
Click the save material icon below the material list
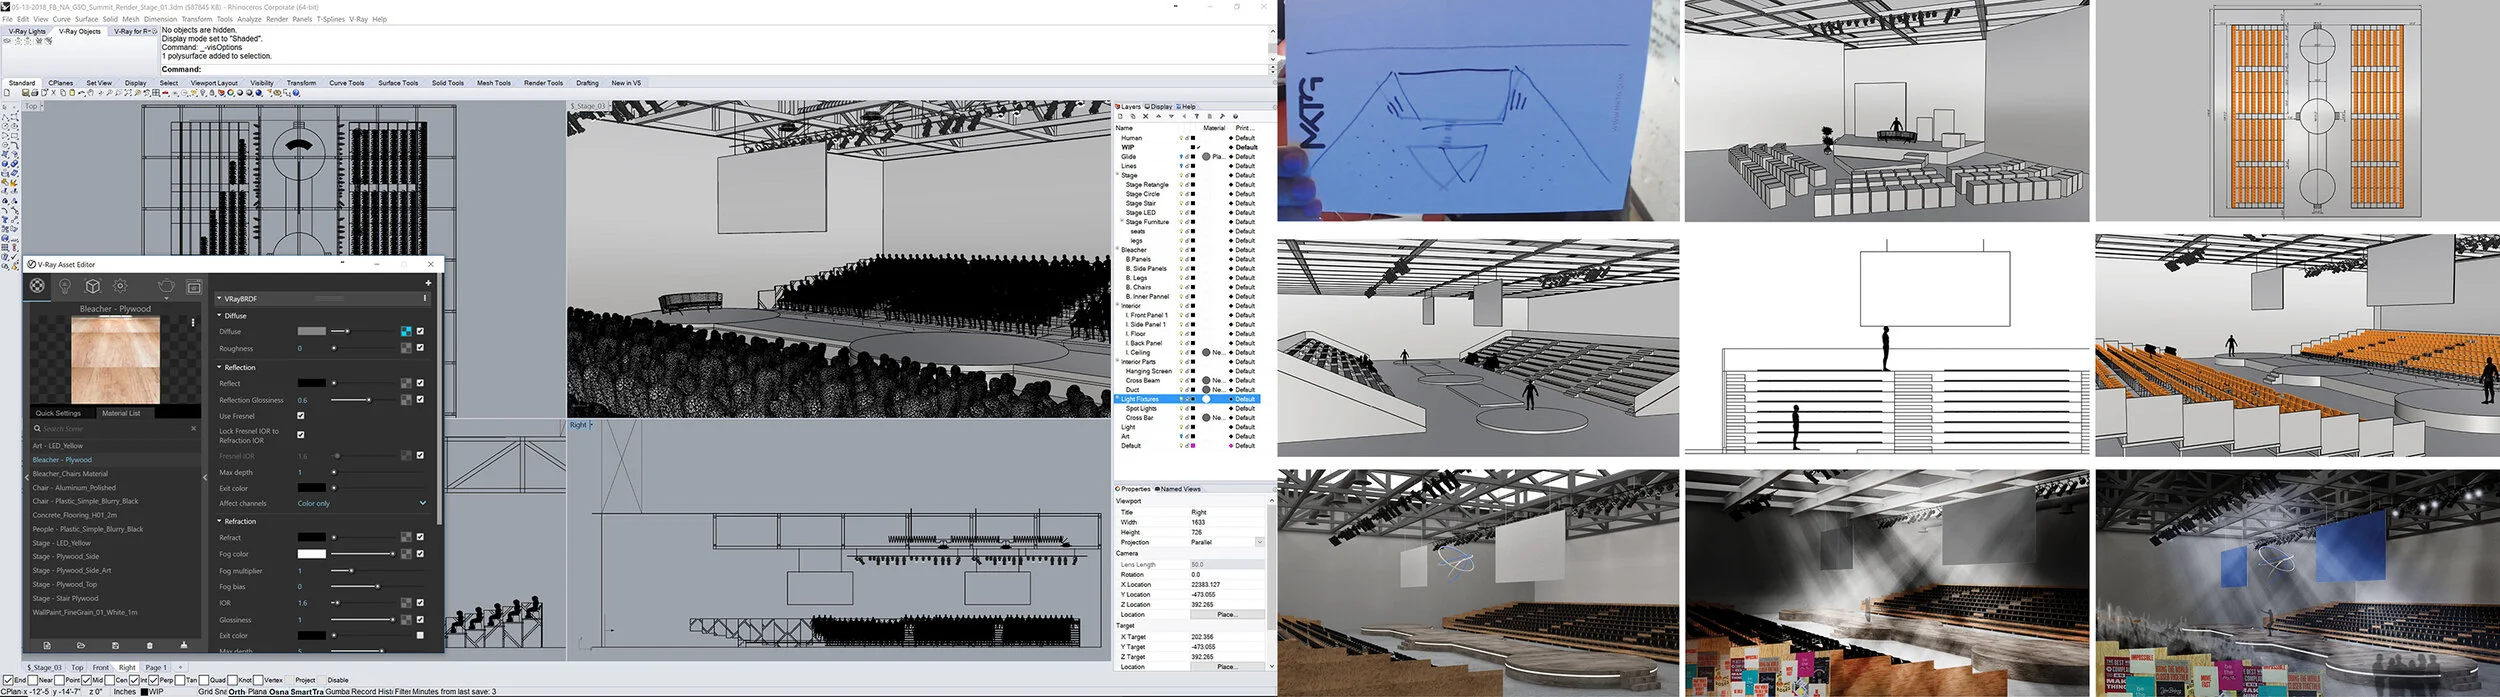point(115,645)
